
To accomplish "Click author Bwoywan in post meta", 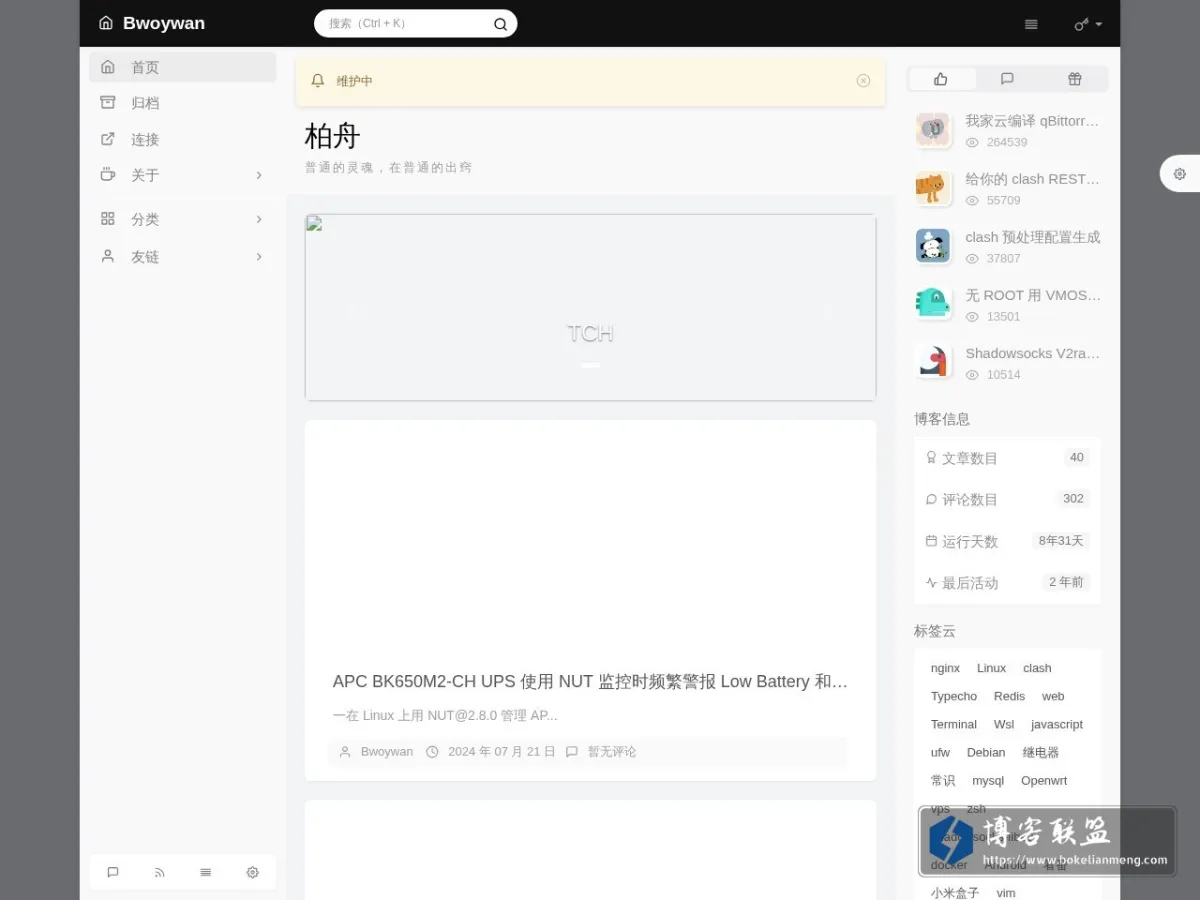I will click(387, 752).
